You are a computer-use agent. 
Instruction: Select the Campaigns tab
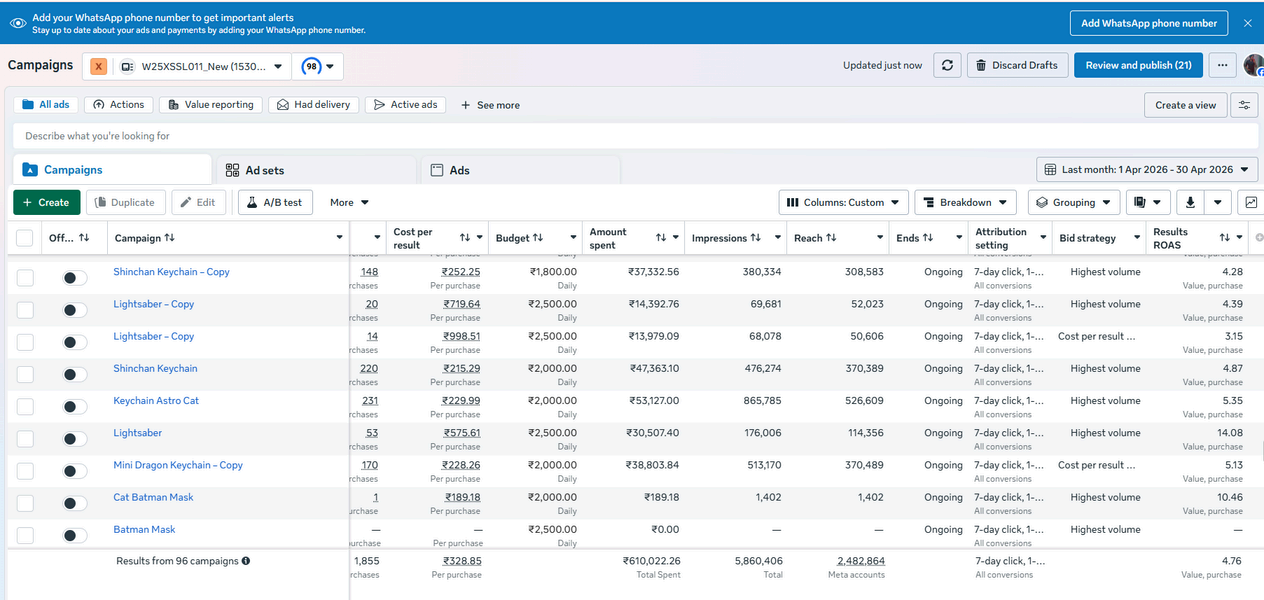[x=112, y=170]
